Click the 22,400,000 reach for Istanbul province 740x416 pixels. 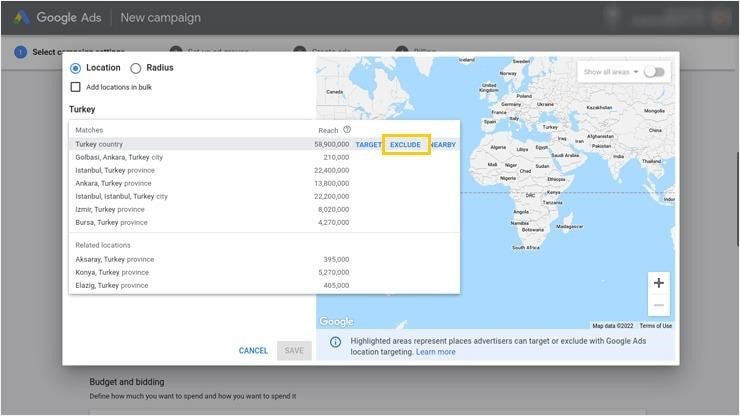(332, 170)
